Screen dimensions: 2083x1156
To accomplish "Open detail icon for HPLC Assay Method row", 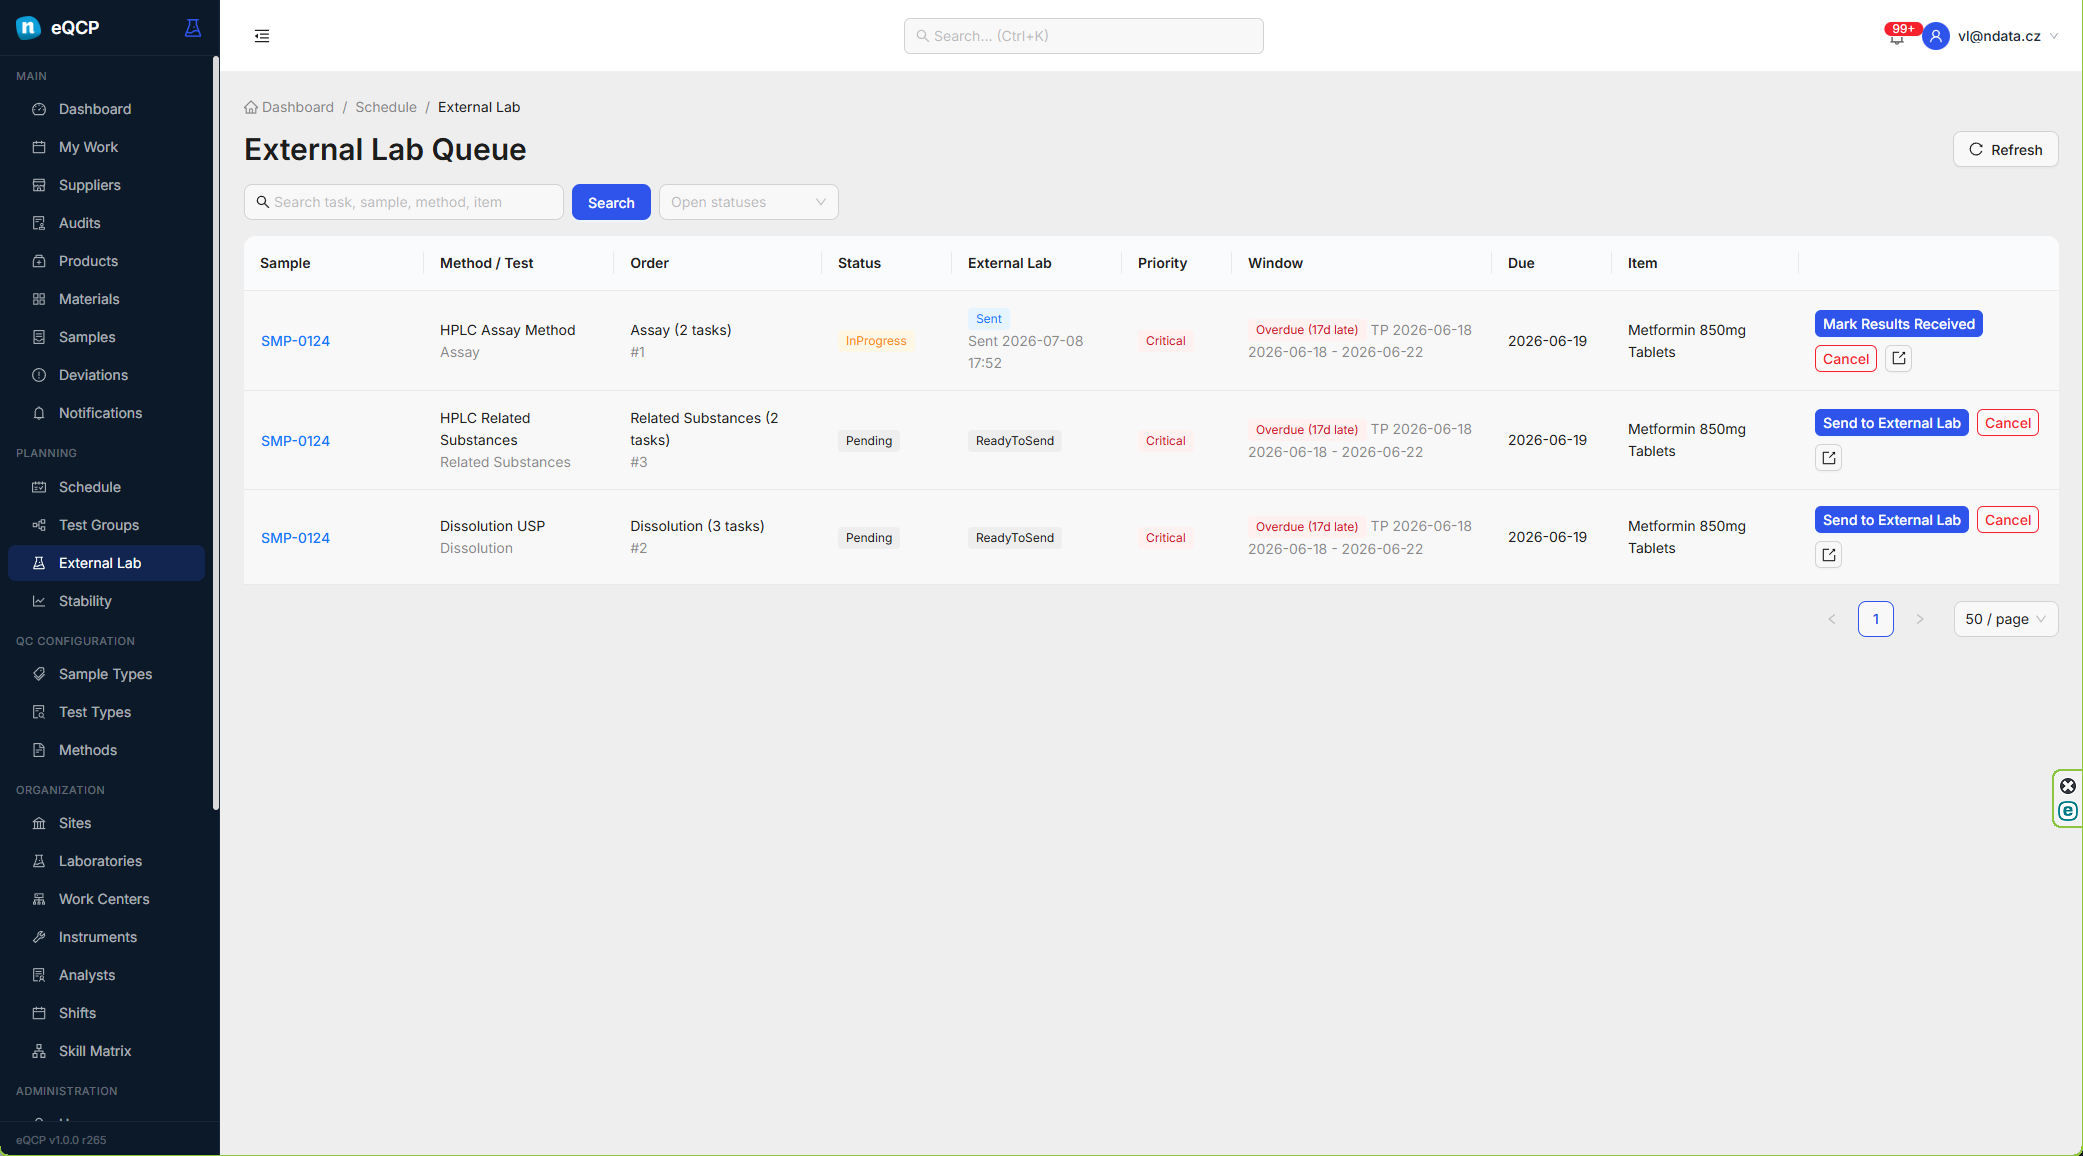I will pos(1898,358).
